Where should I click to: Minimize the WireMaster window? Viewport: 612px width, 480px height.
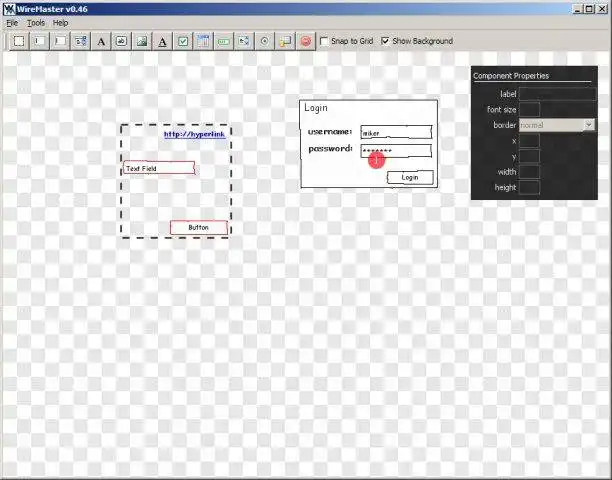(578, 9)
